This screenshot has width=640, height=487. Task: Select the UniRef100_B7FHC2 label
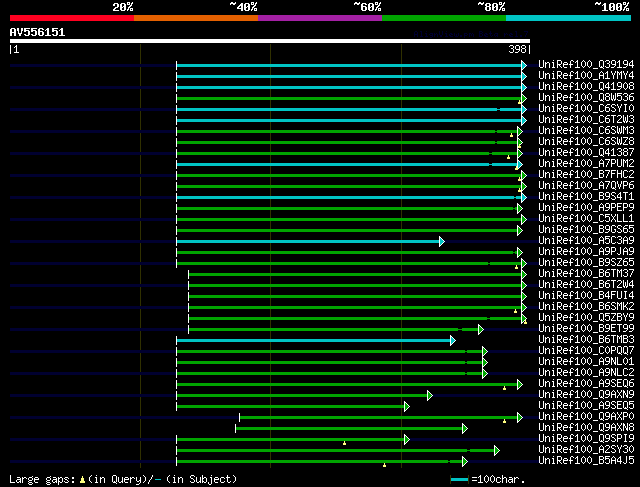coord(586,175)
